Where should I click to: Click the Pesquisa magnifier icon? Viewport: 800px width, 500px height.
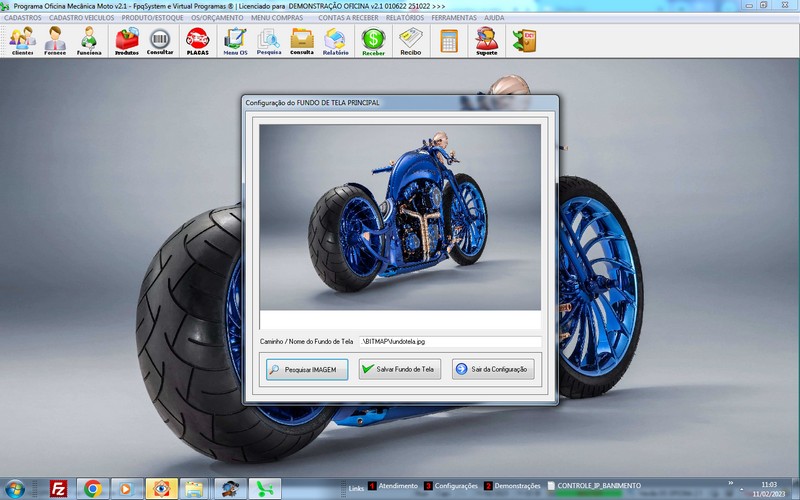point(269,41)
